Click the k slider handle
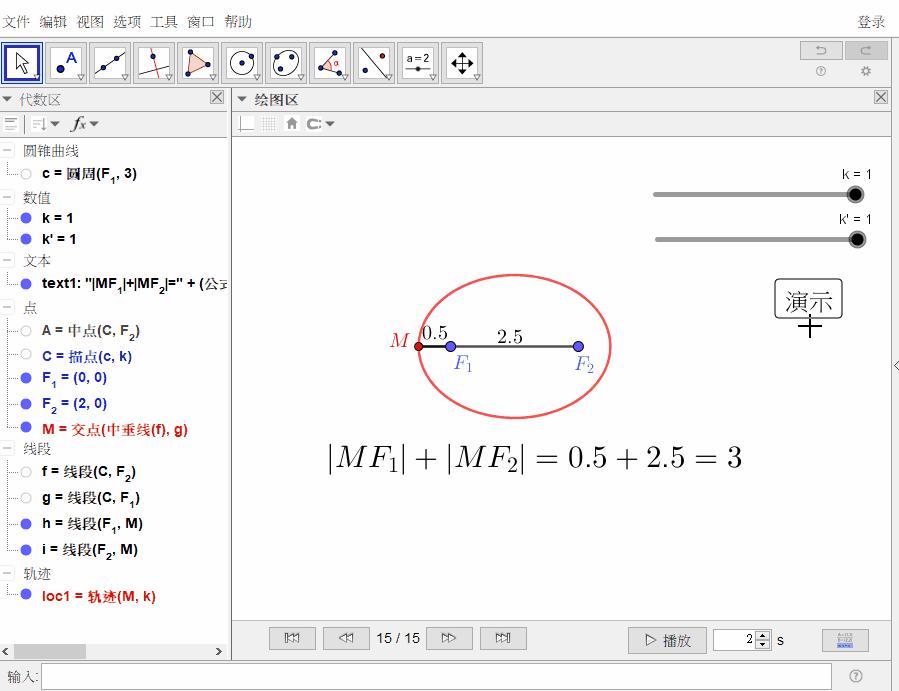This screenshot has width=899, height=691. click(x=854, y=195)
